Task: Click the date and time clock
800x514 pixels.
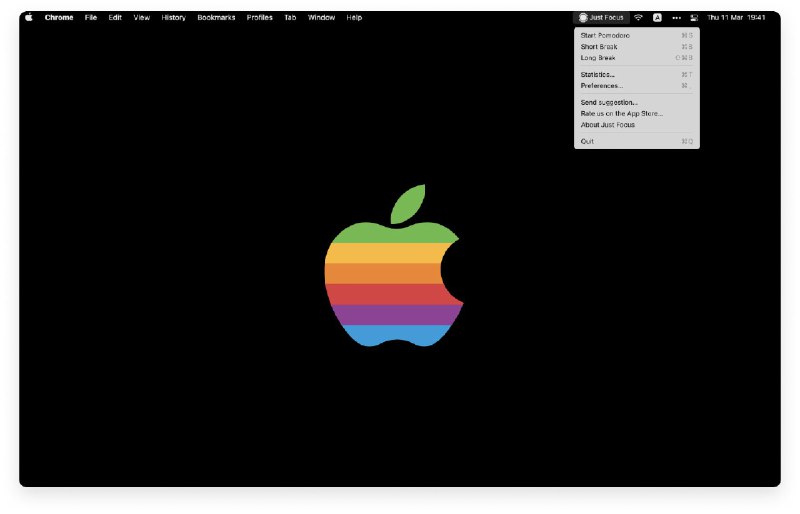Action: click(x=736, y=18)
